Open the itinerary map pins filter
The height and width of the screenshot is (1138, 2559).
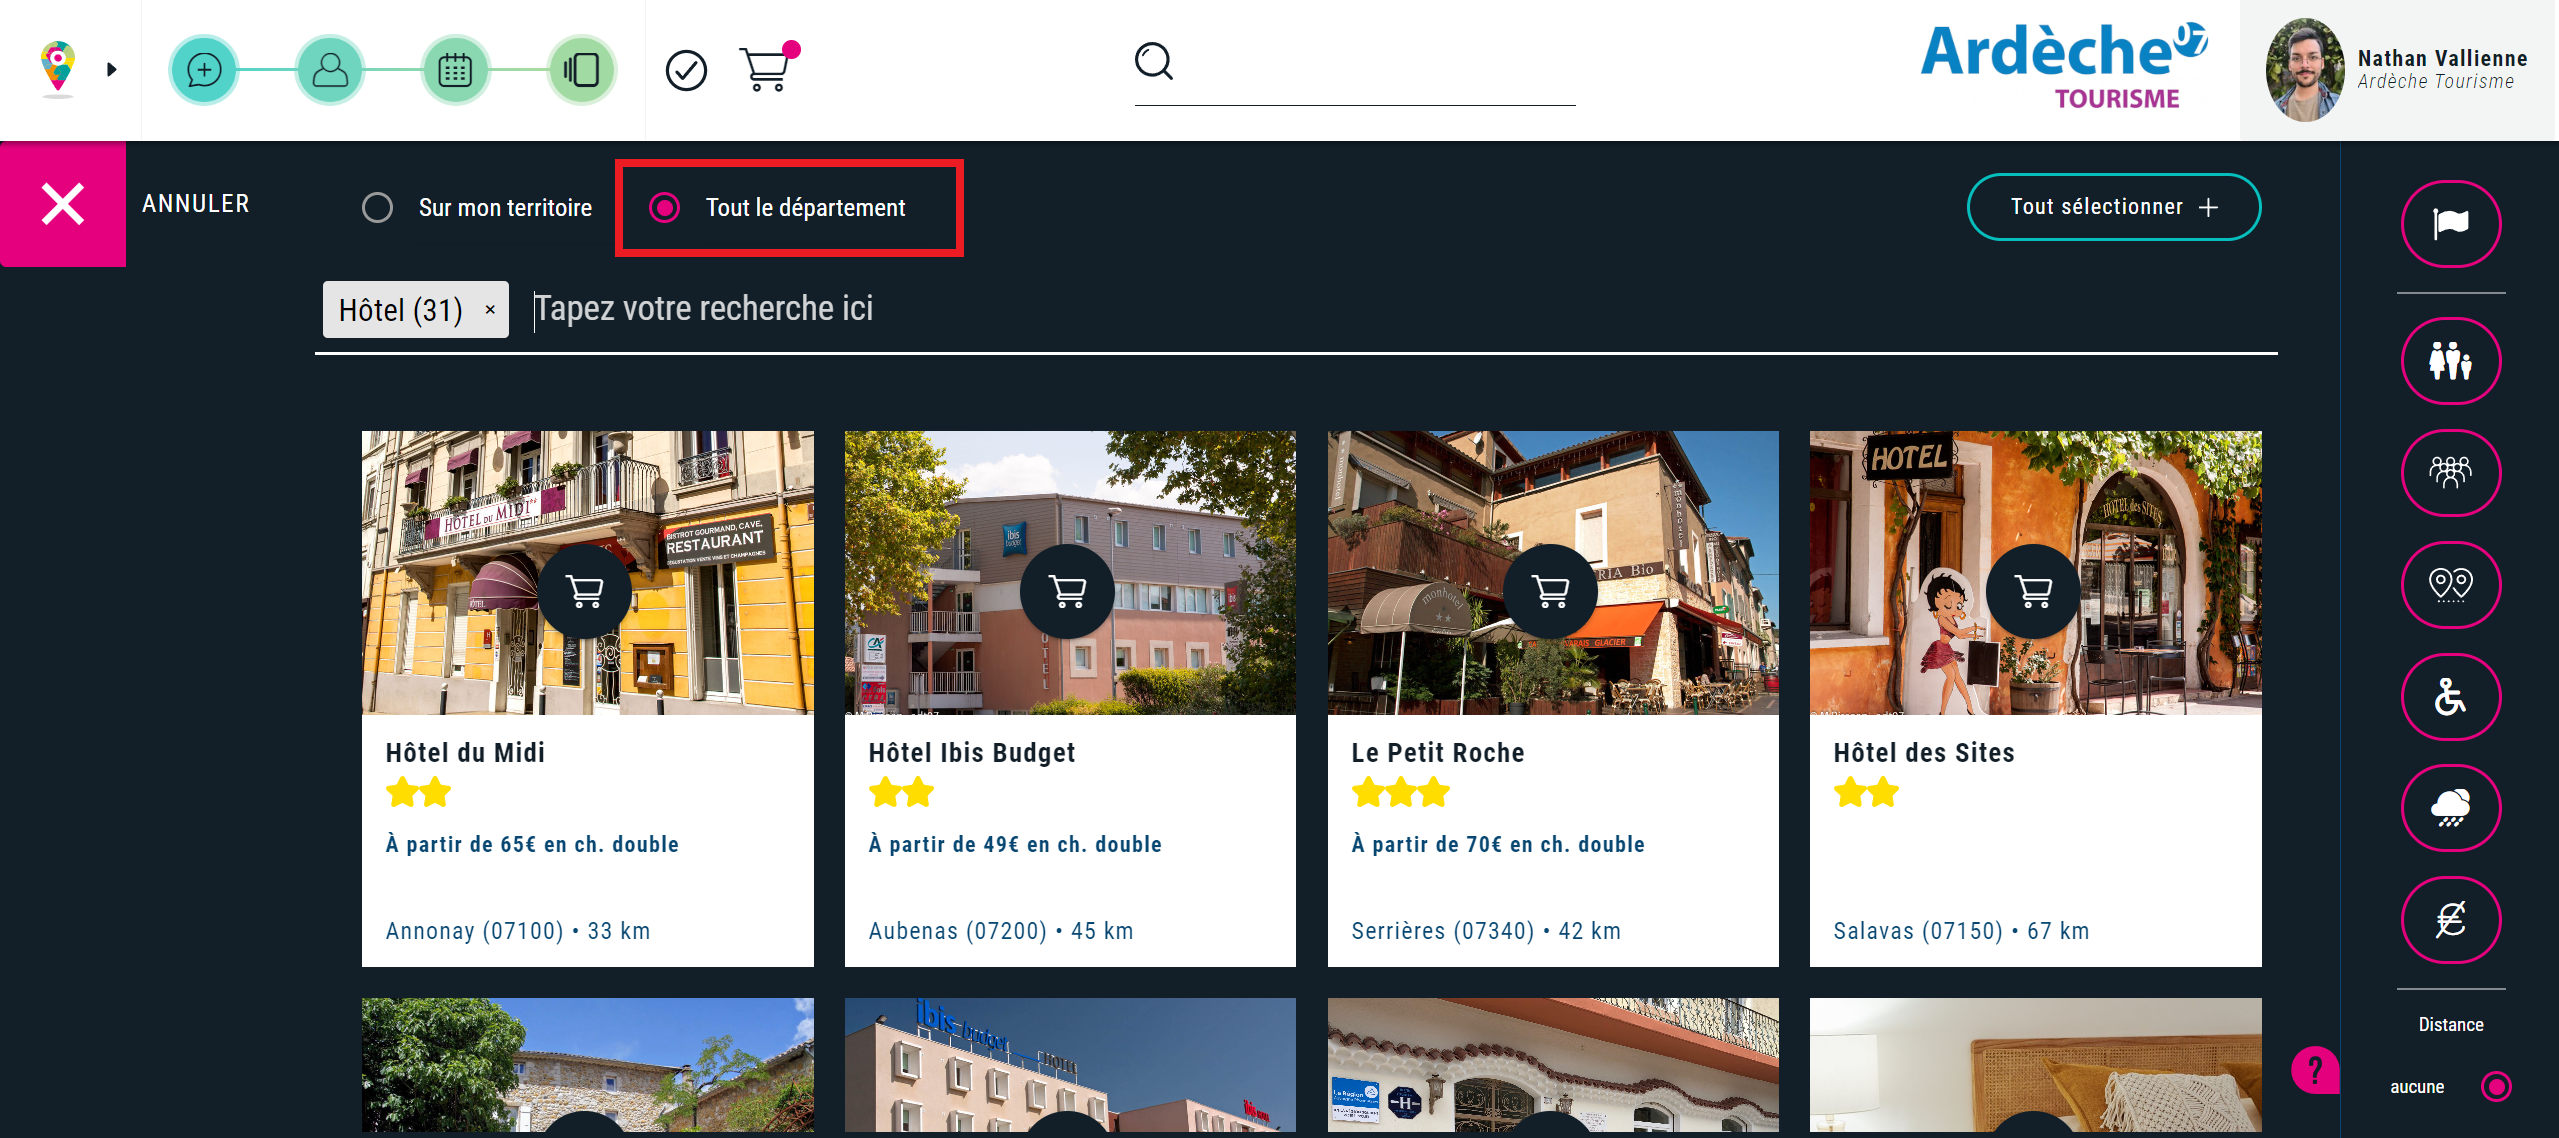2451,585
